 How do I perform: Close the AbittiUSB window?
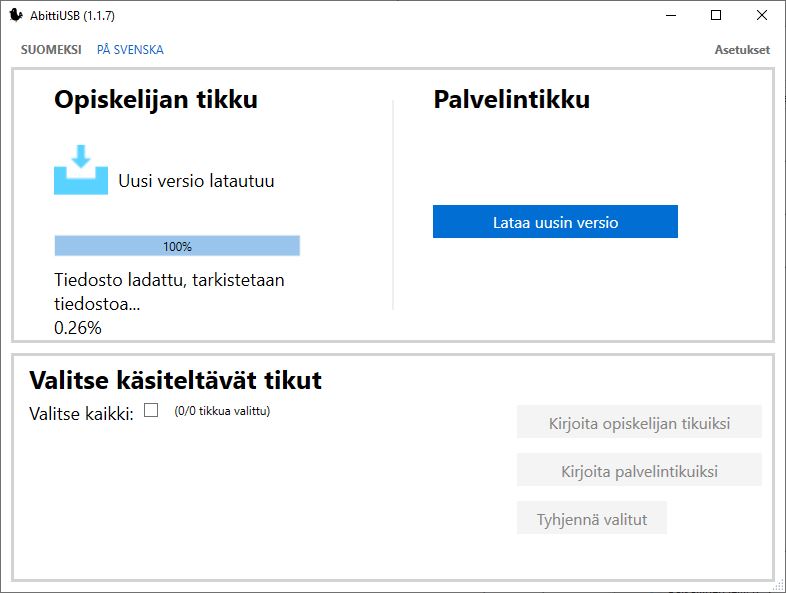click(x=762, y=16)
